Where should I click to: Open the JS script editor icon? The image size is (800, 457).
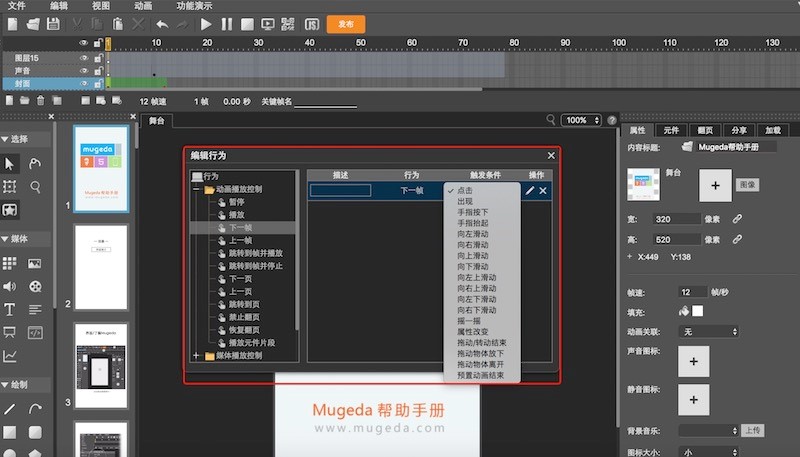coord(312,23)
